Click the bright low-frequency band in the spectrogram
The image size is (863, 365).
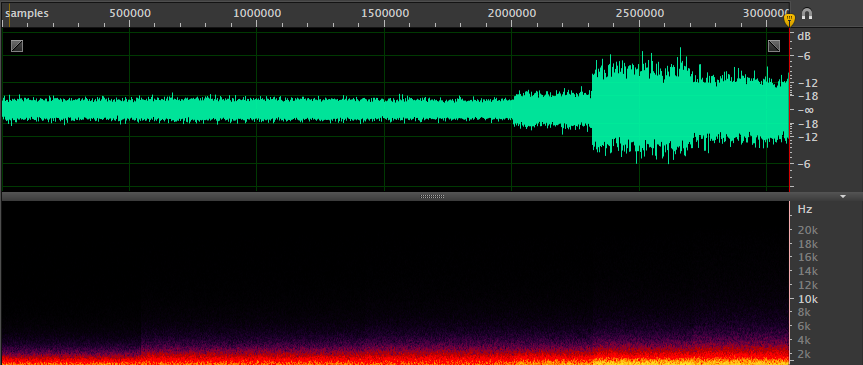pos(395,358)
